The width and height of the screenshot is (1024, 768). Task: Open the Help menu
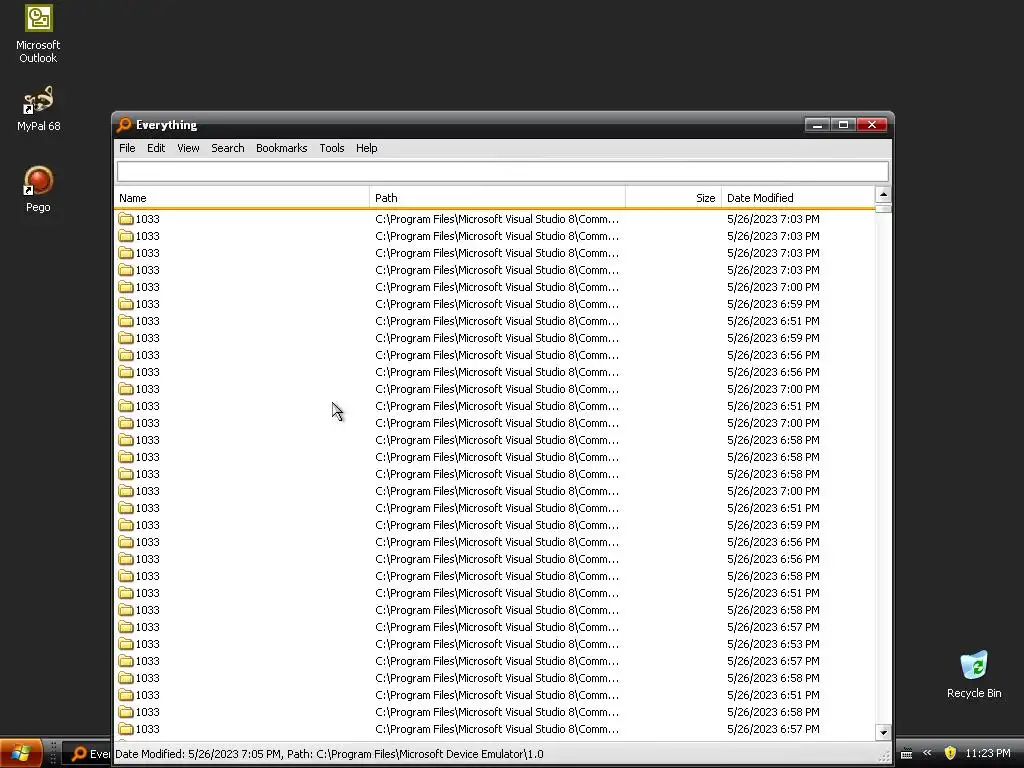366,148
